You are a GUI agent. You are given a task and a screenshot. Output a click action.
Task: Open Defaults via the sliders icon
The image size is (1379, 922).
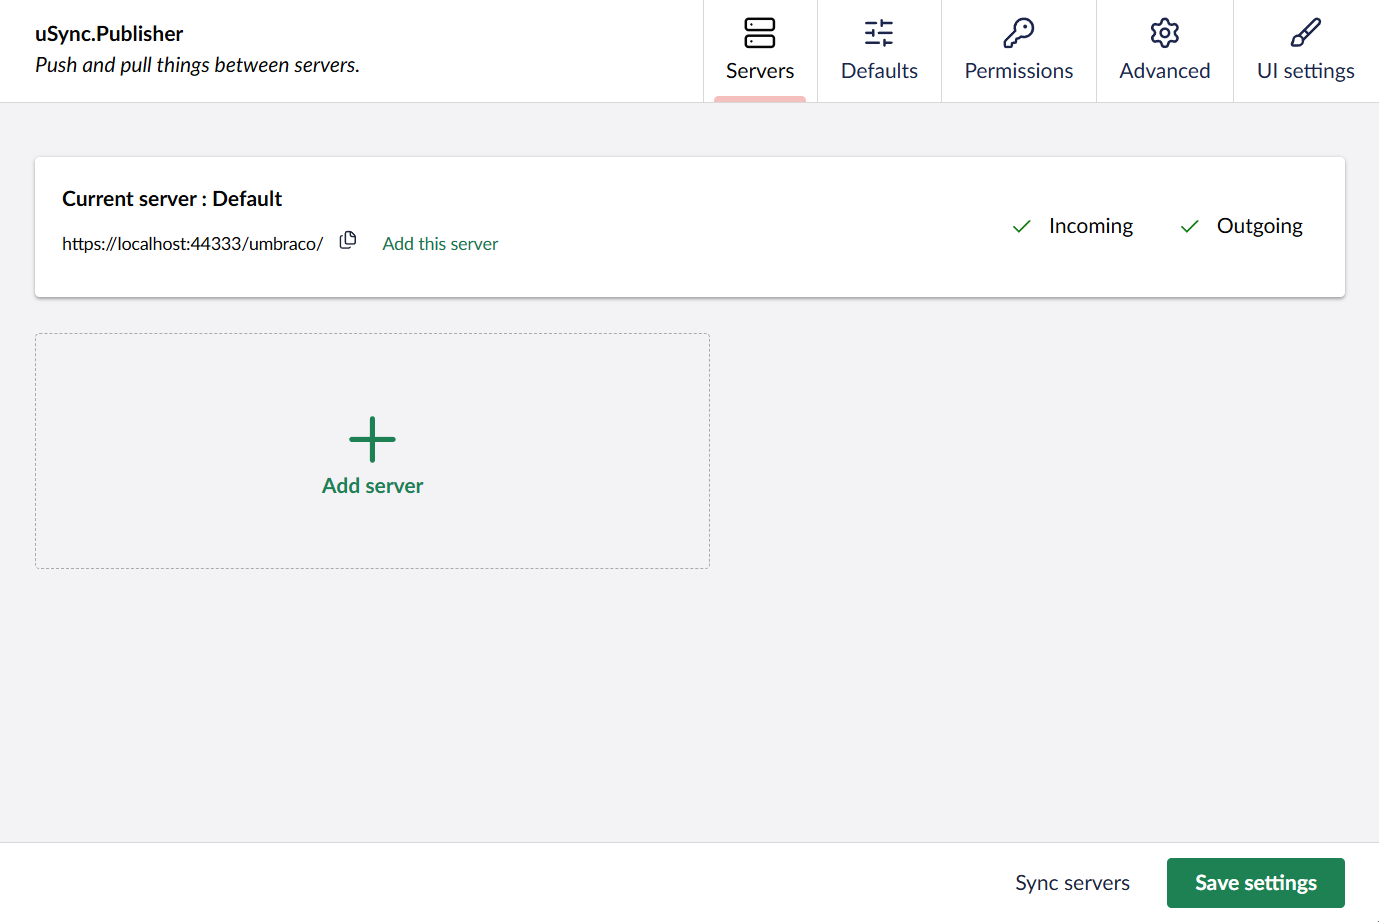[x=879, y=33]
